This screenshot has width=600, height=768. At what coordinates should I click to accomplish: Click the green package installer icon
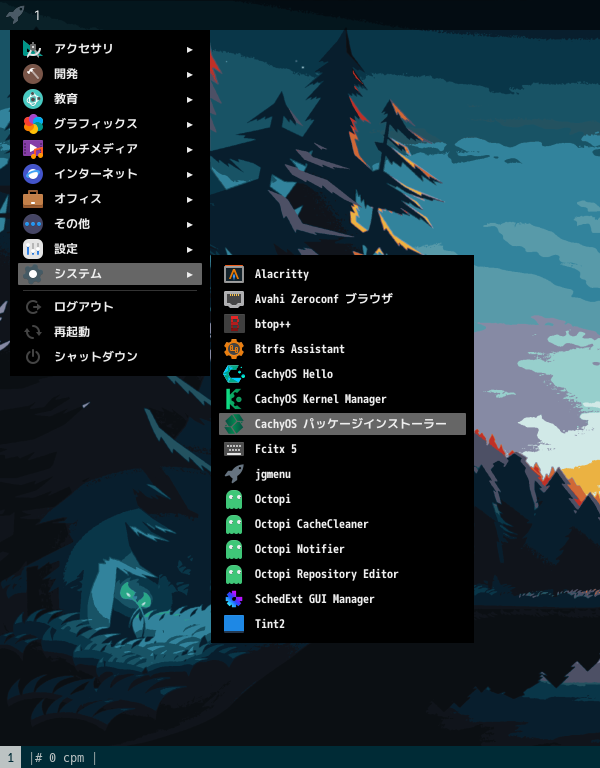234,424
